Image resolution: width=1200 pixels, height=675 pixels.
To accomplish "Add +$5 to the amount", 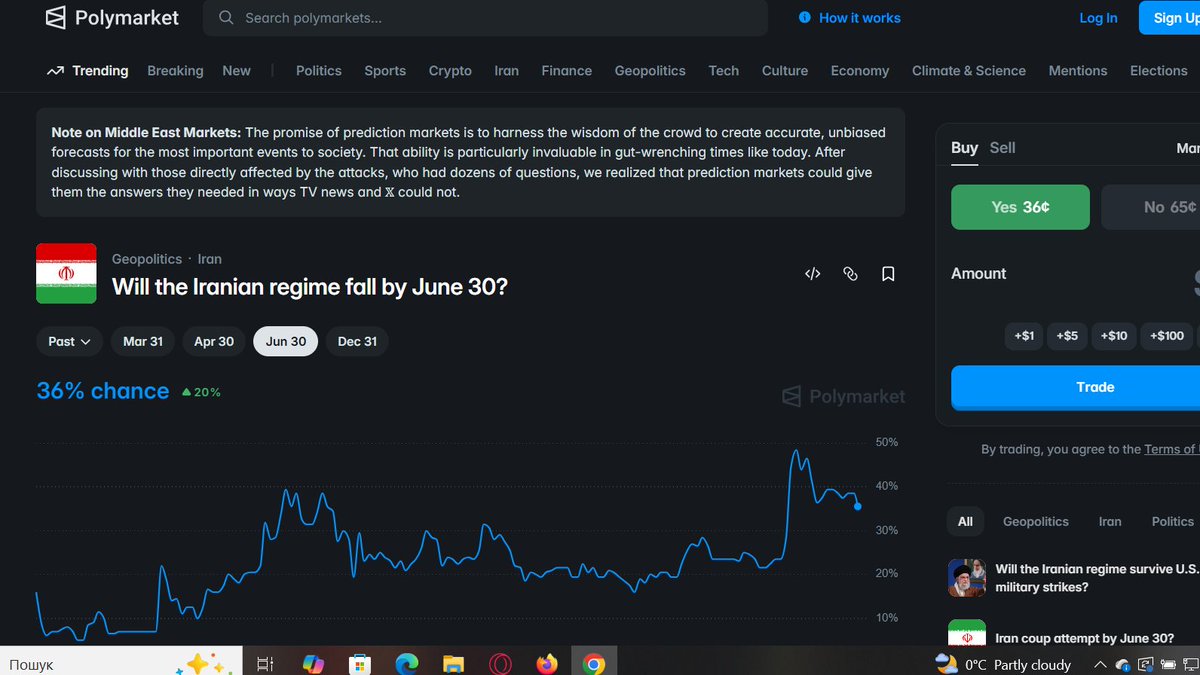I will click(1067, 336).
